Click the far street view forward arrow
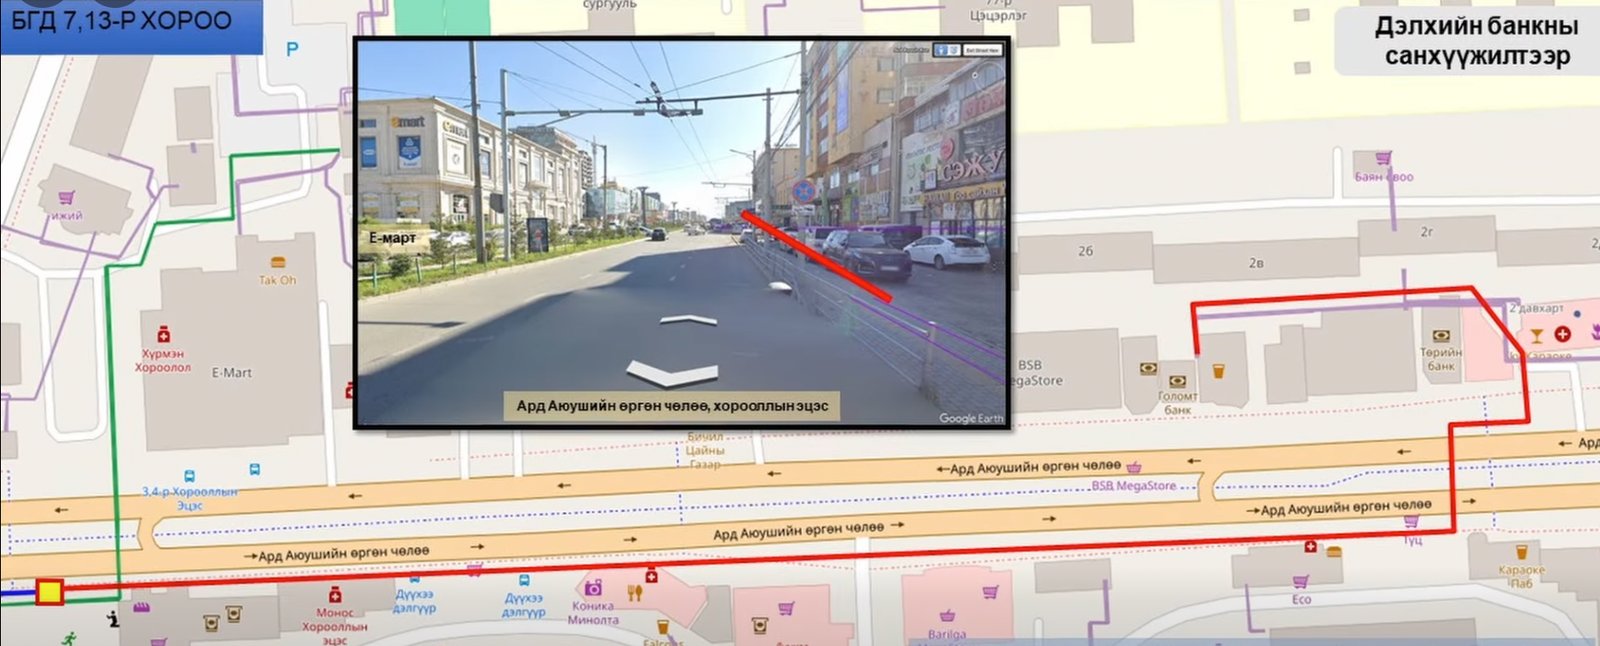Image resolution: width=1600 pixels, height=646 pixels. [x=688, y=320]
